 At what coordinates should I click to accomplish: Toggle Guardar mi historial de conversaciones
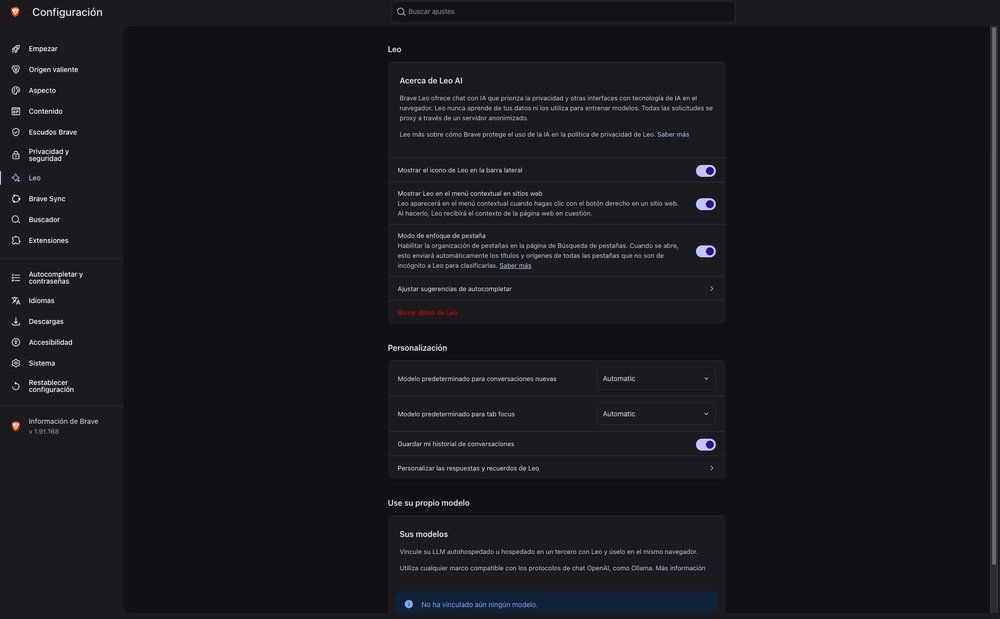point(705,444)
